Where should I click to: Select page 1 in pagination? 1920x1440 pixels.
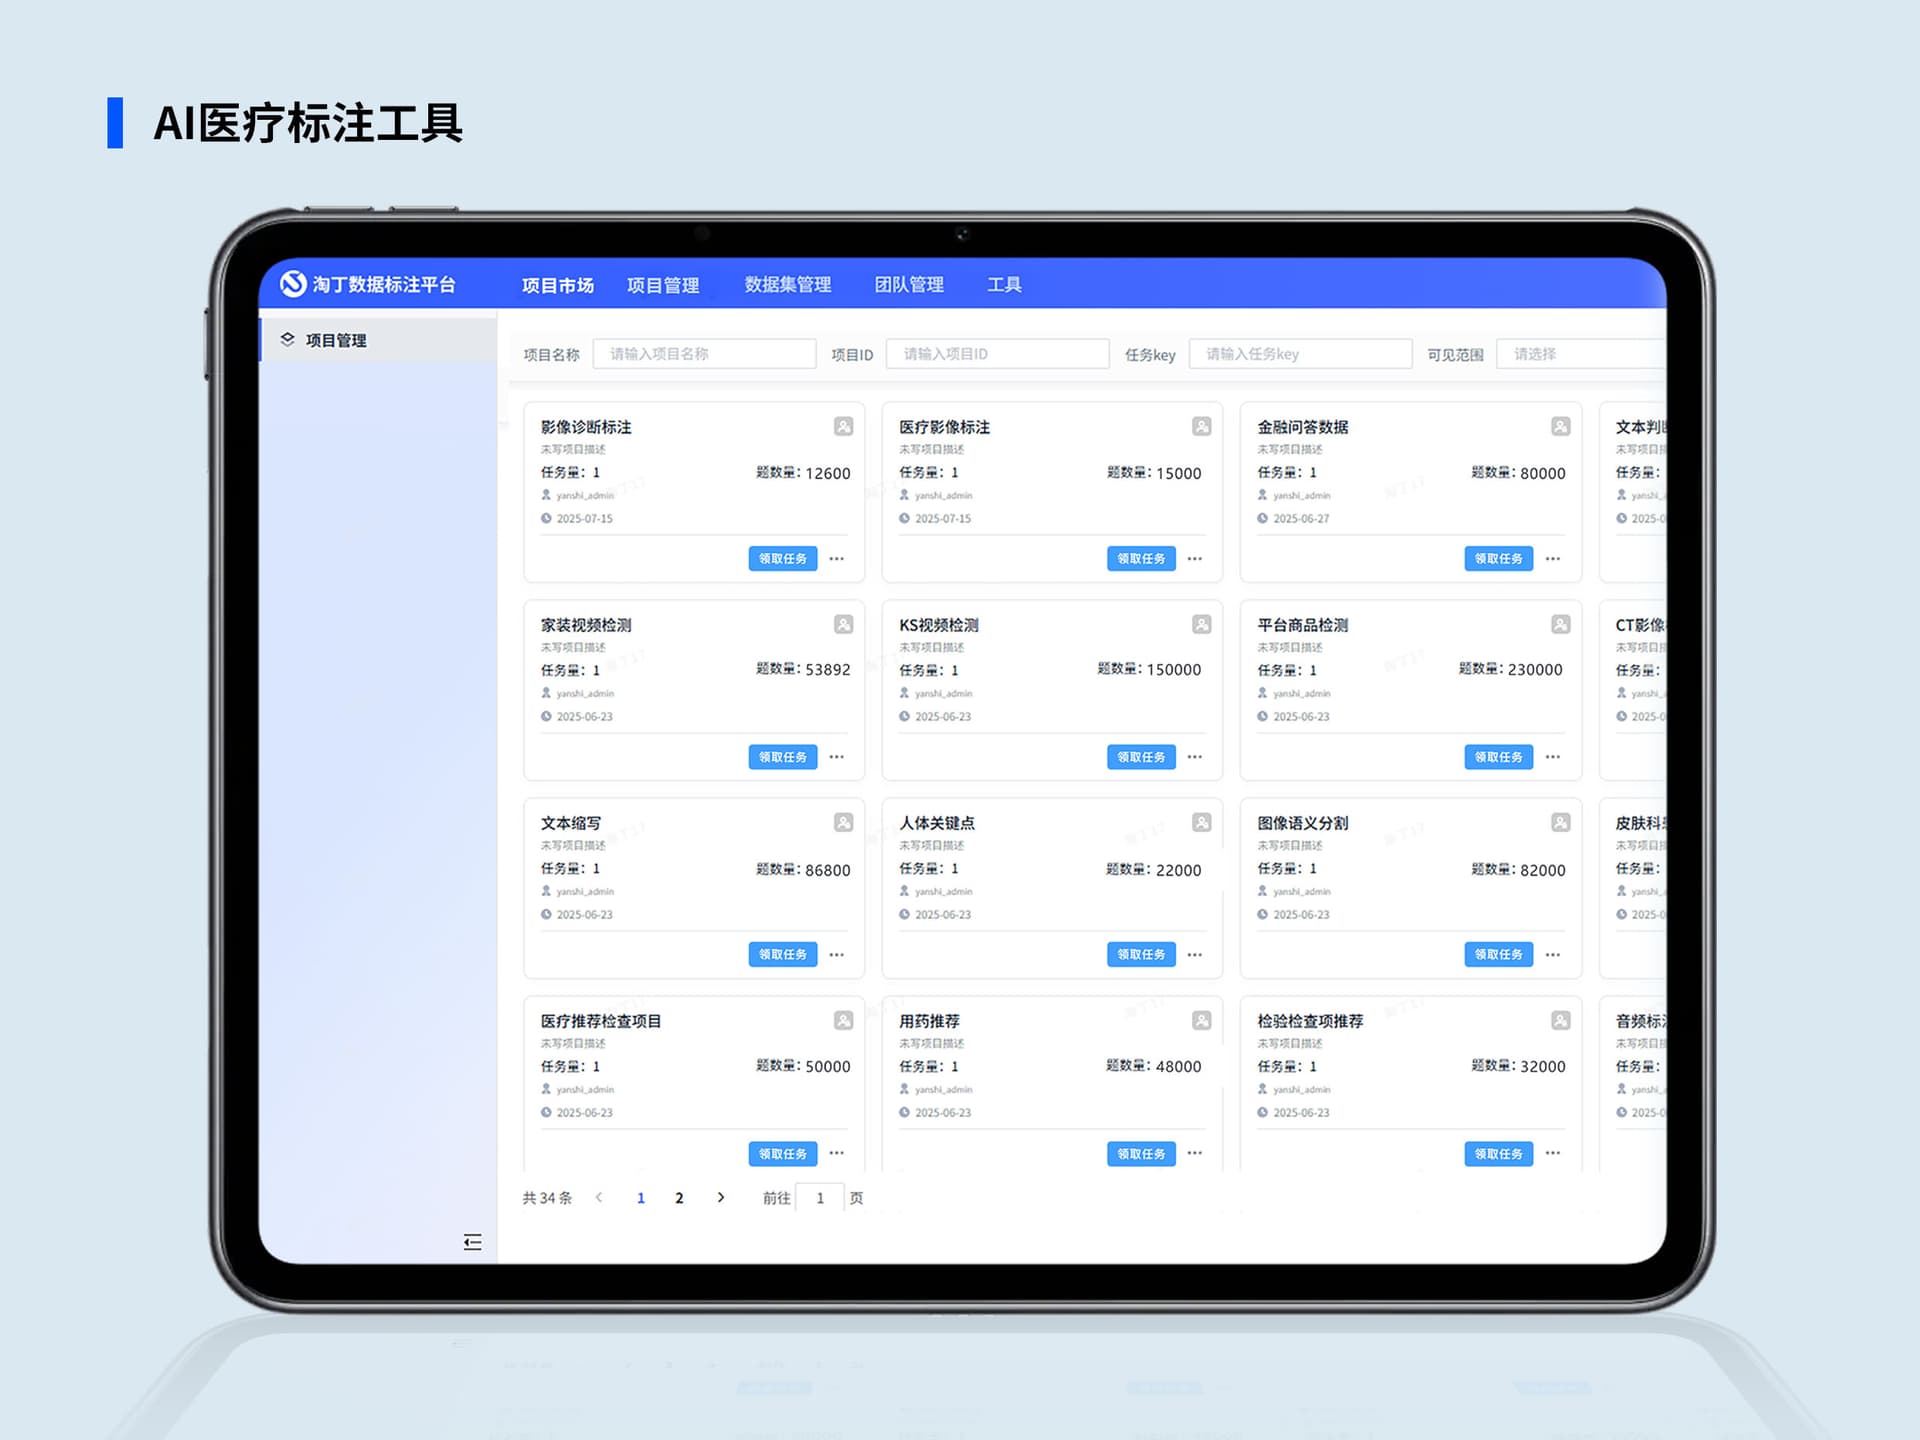(x=641, y=1198)
